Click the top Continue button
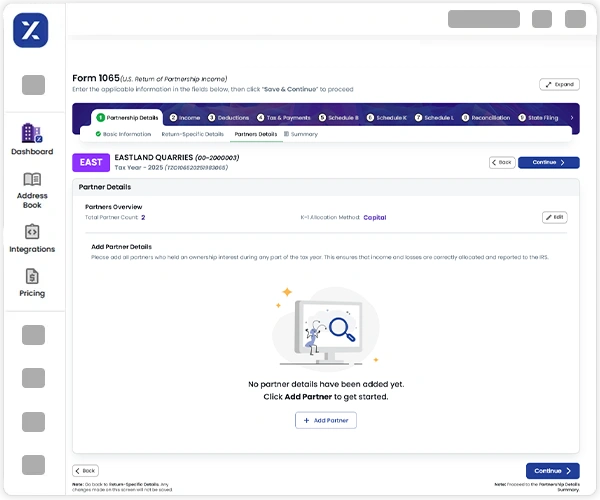Viewport: 600px width, 500px height. pyautogui.click(x=549, y=163)
